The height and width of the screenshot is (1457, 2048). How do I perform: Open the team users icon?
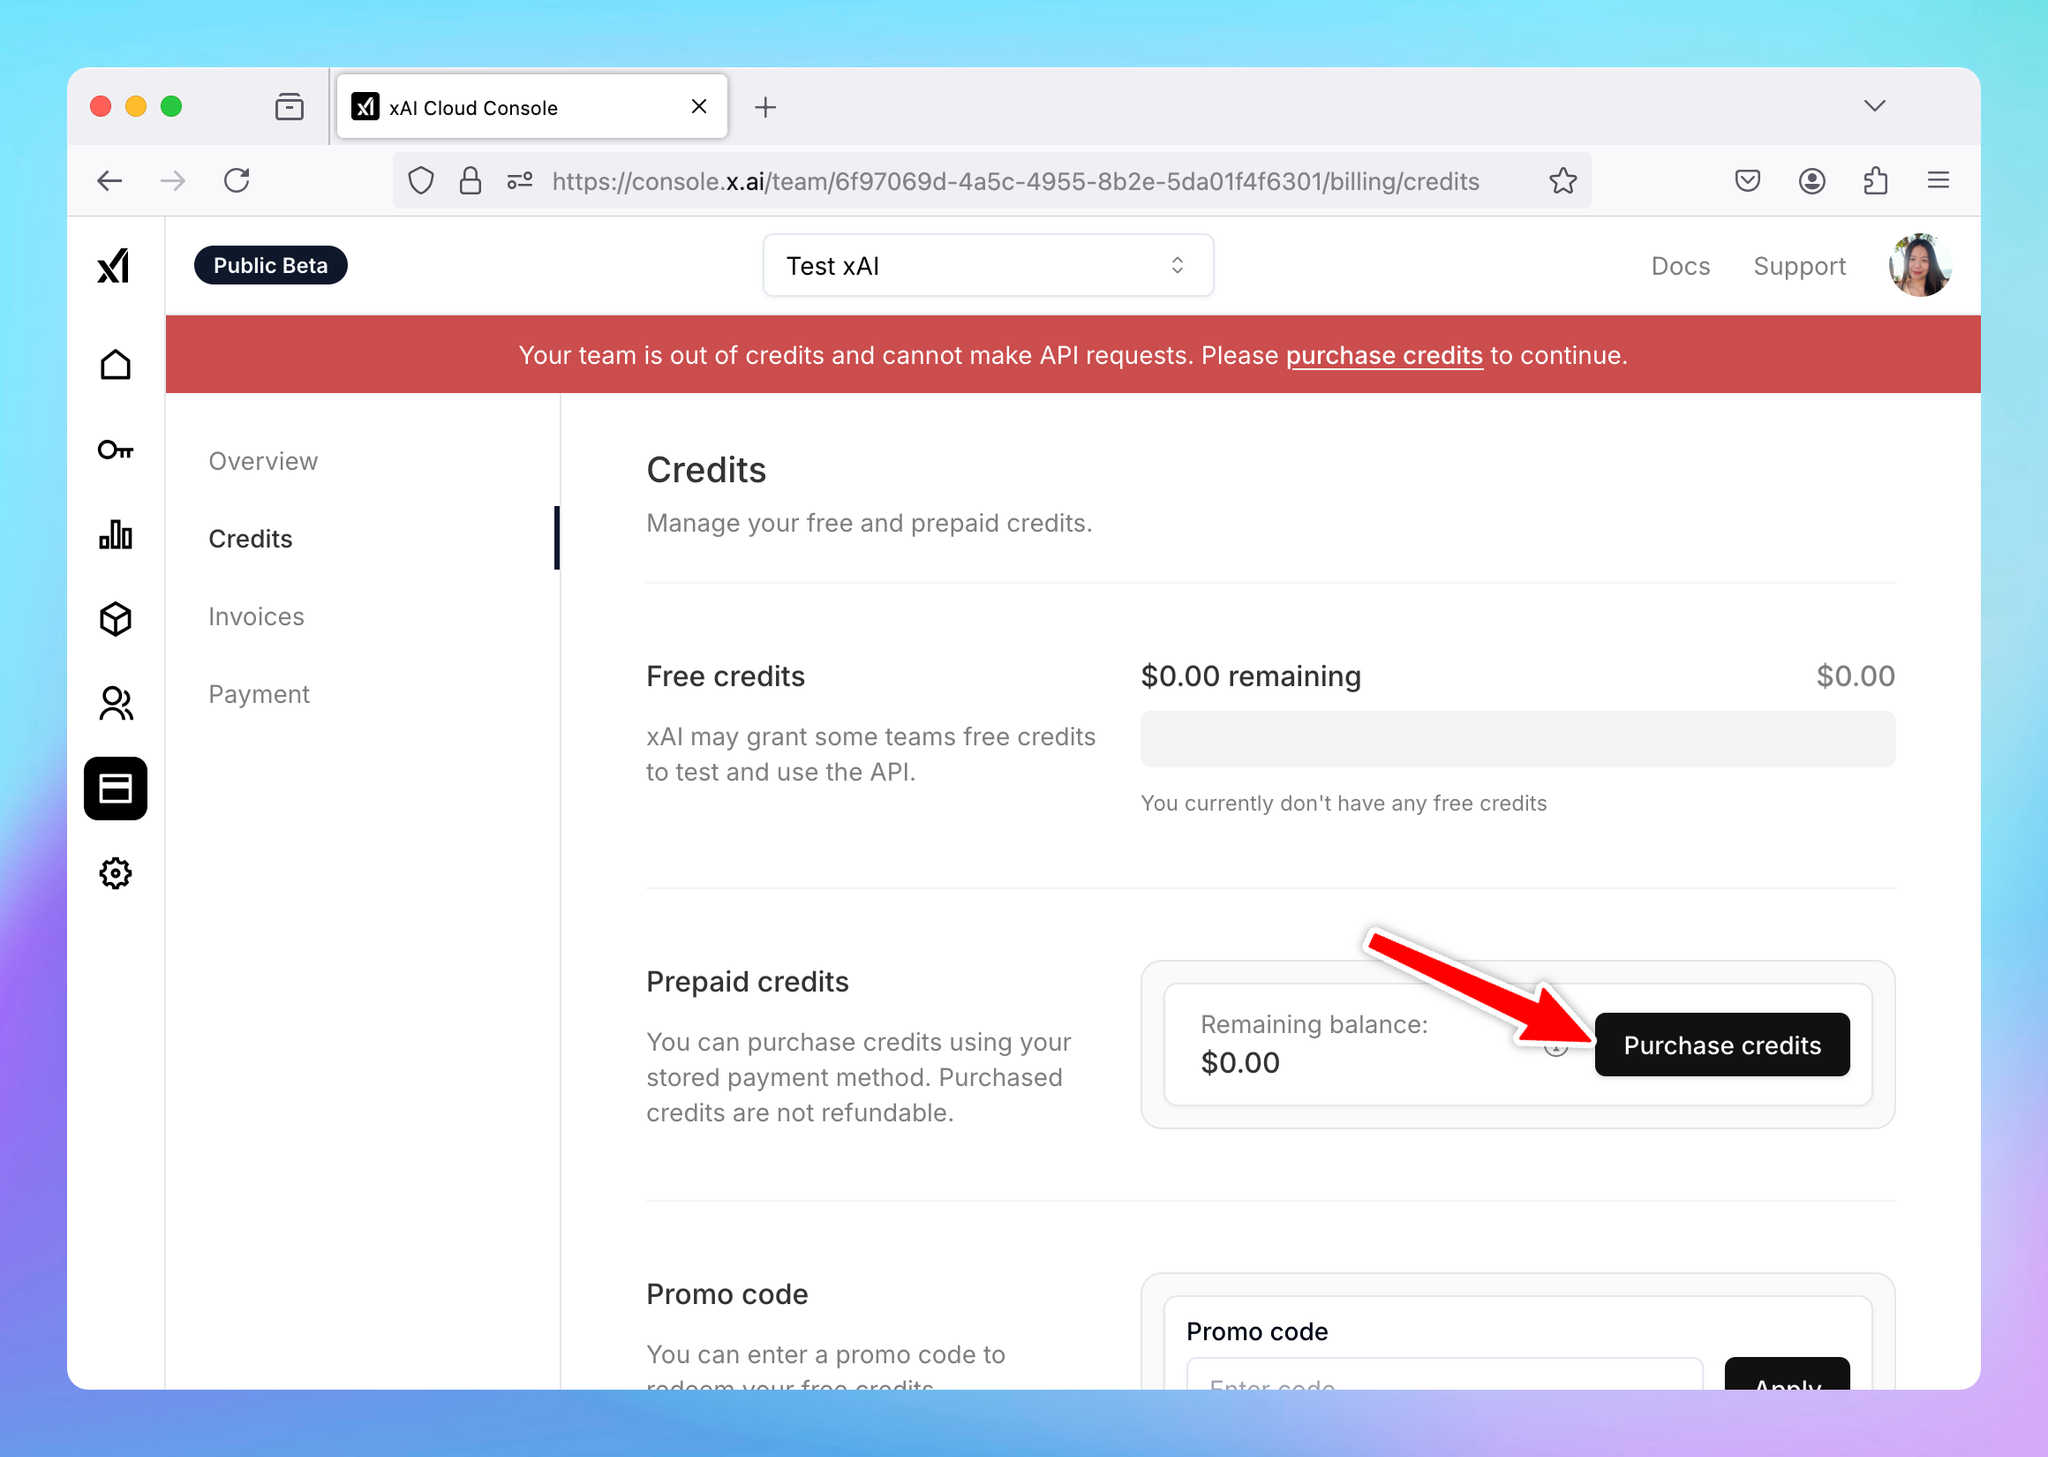tap(115, 704)
